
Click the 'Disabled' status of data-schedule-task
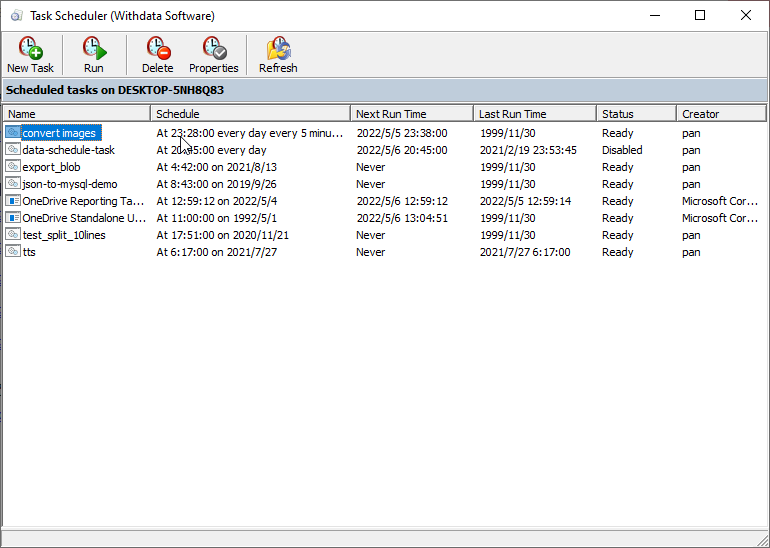tap(622, 150)
